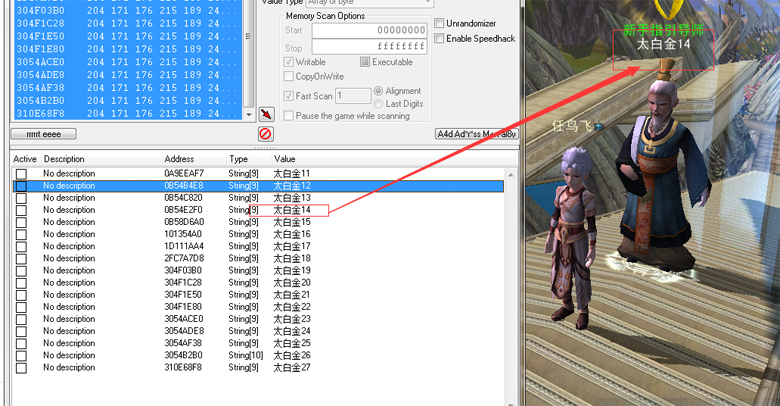Click the NPC name 太白金14 in game
780x406 pixels.
tap(664, 44)
